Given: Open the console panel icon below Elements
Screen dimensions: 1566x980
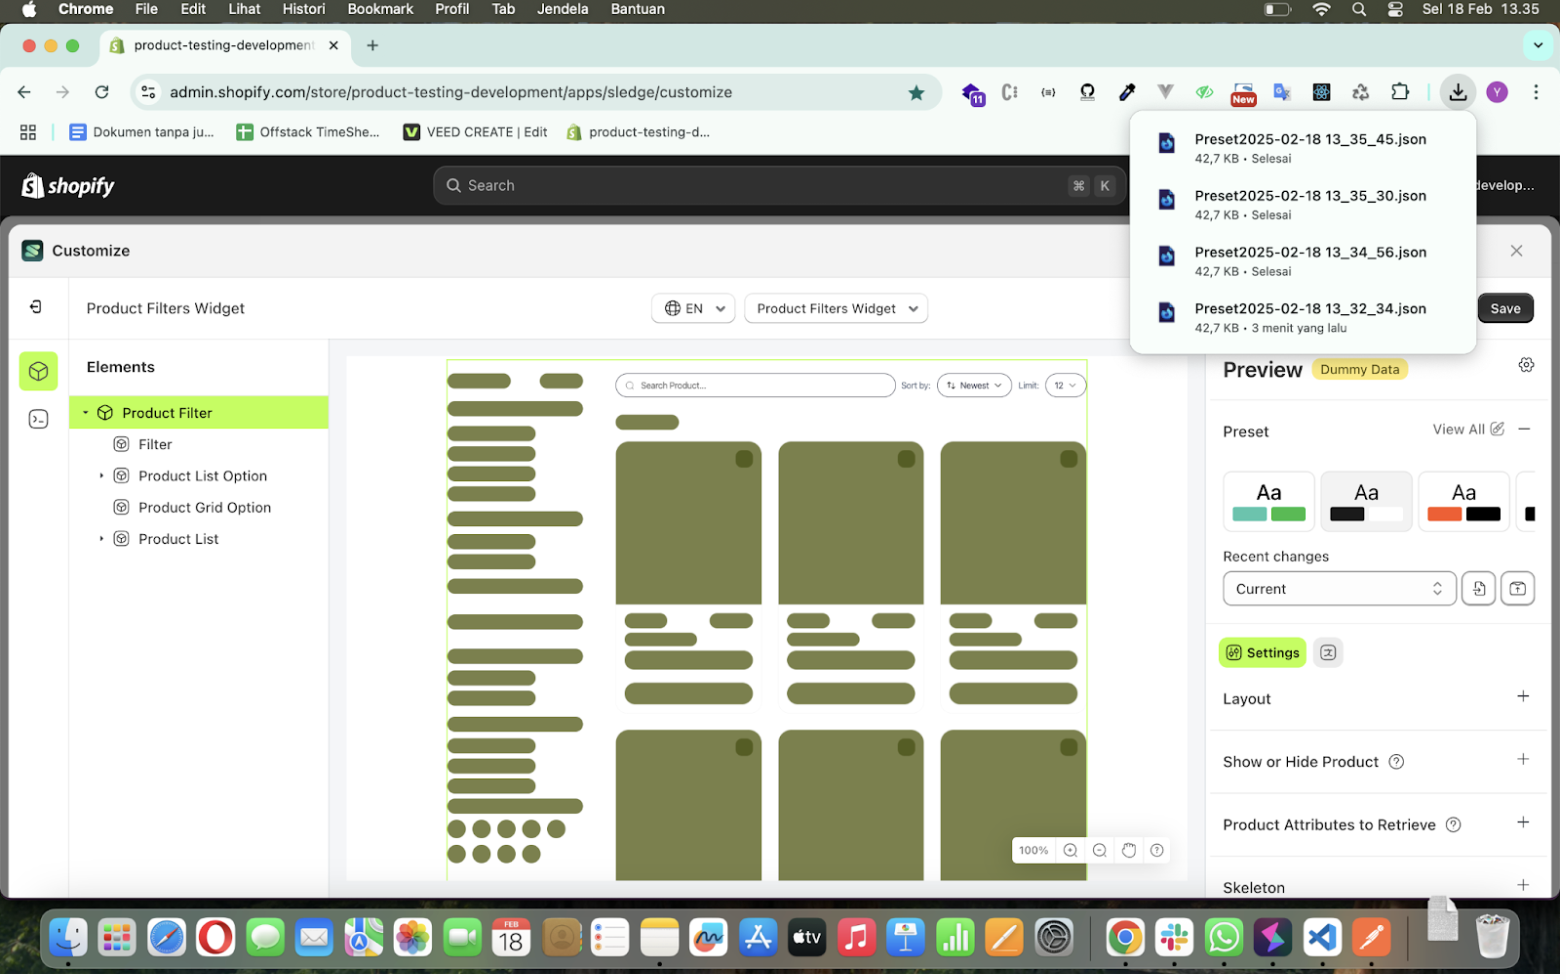Looking at the screenshot, I should (x=37, y=419).
